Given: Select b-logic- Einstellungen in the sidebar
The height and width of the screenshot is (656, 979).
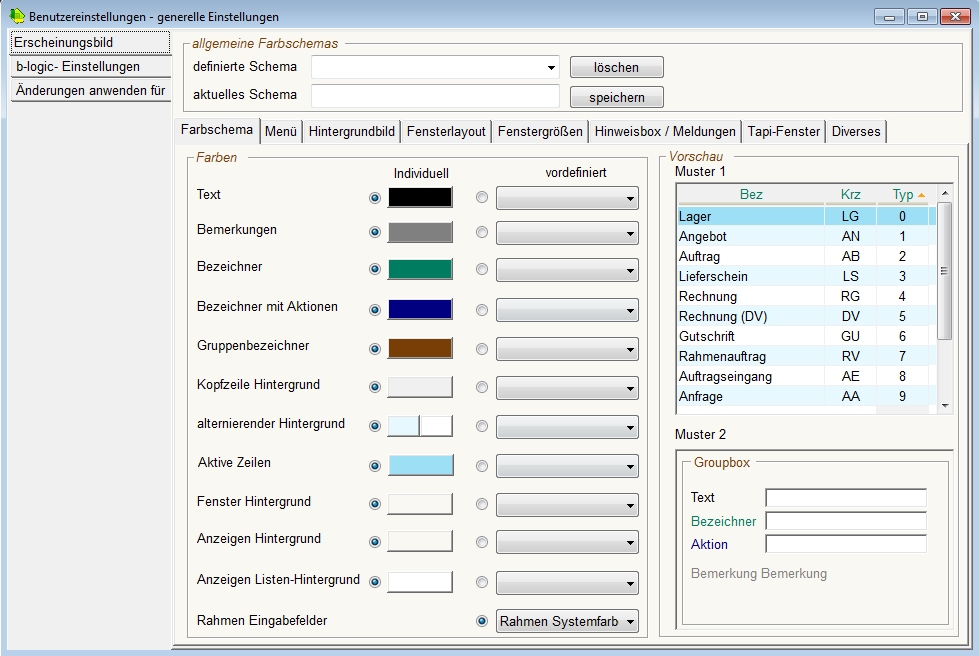Looking at the screenshot, I should 90,67.
